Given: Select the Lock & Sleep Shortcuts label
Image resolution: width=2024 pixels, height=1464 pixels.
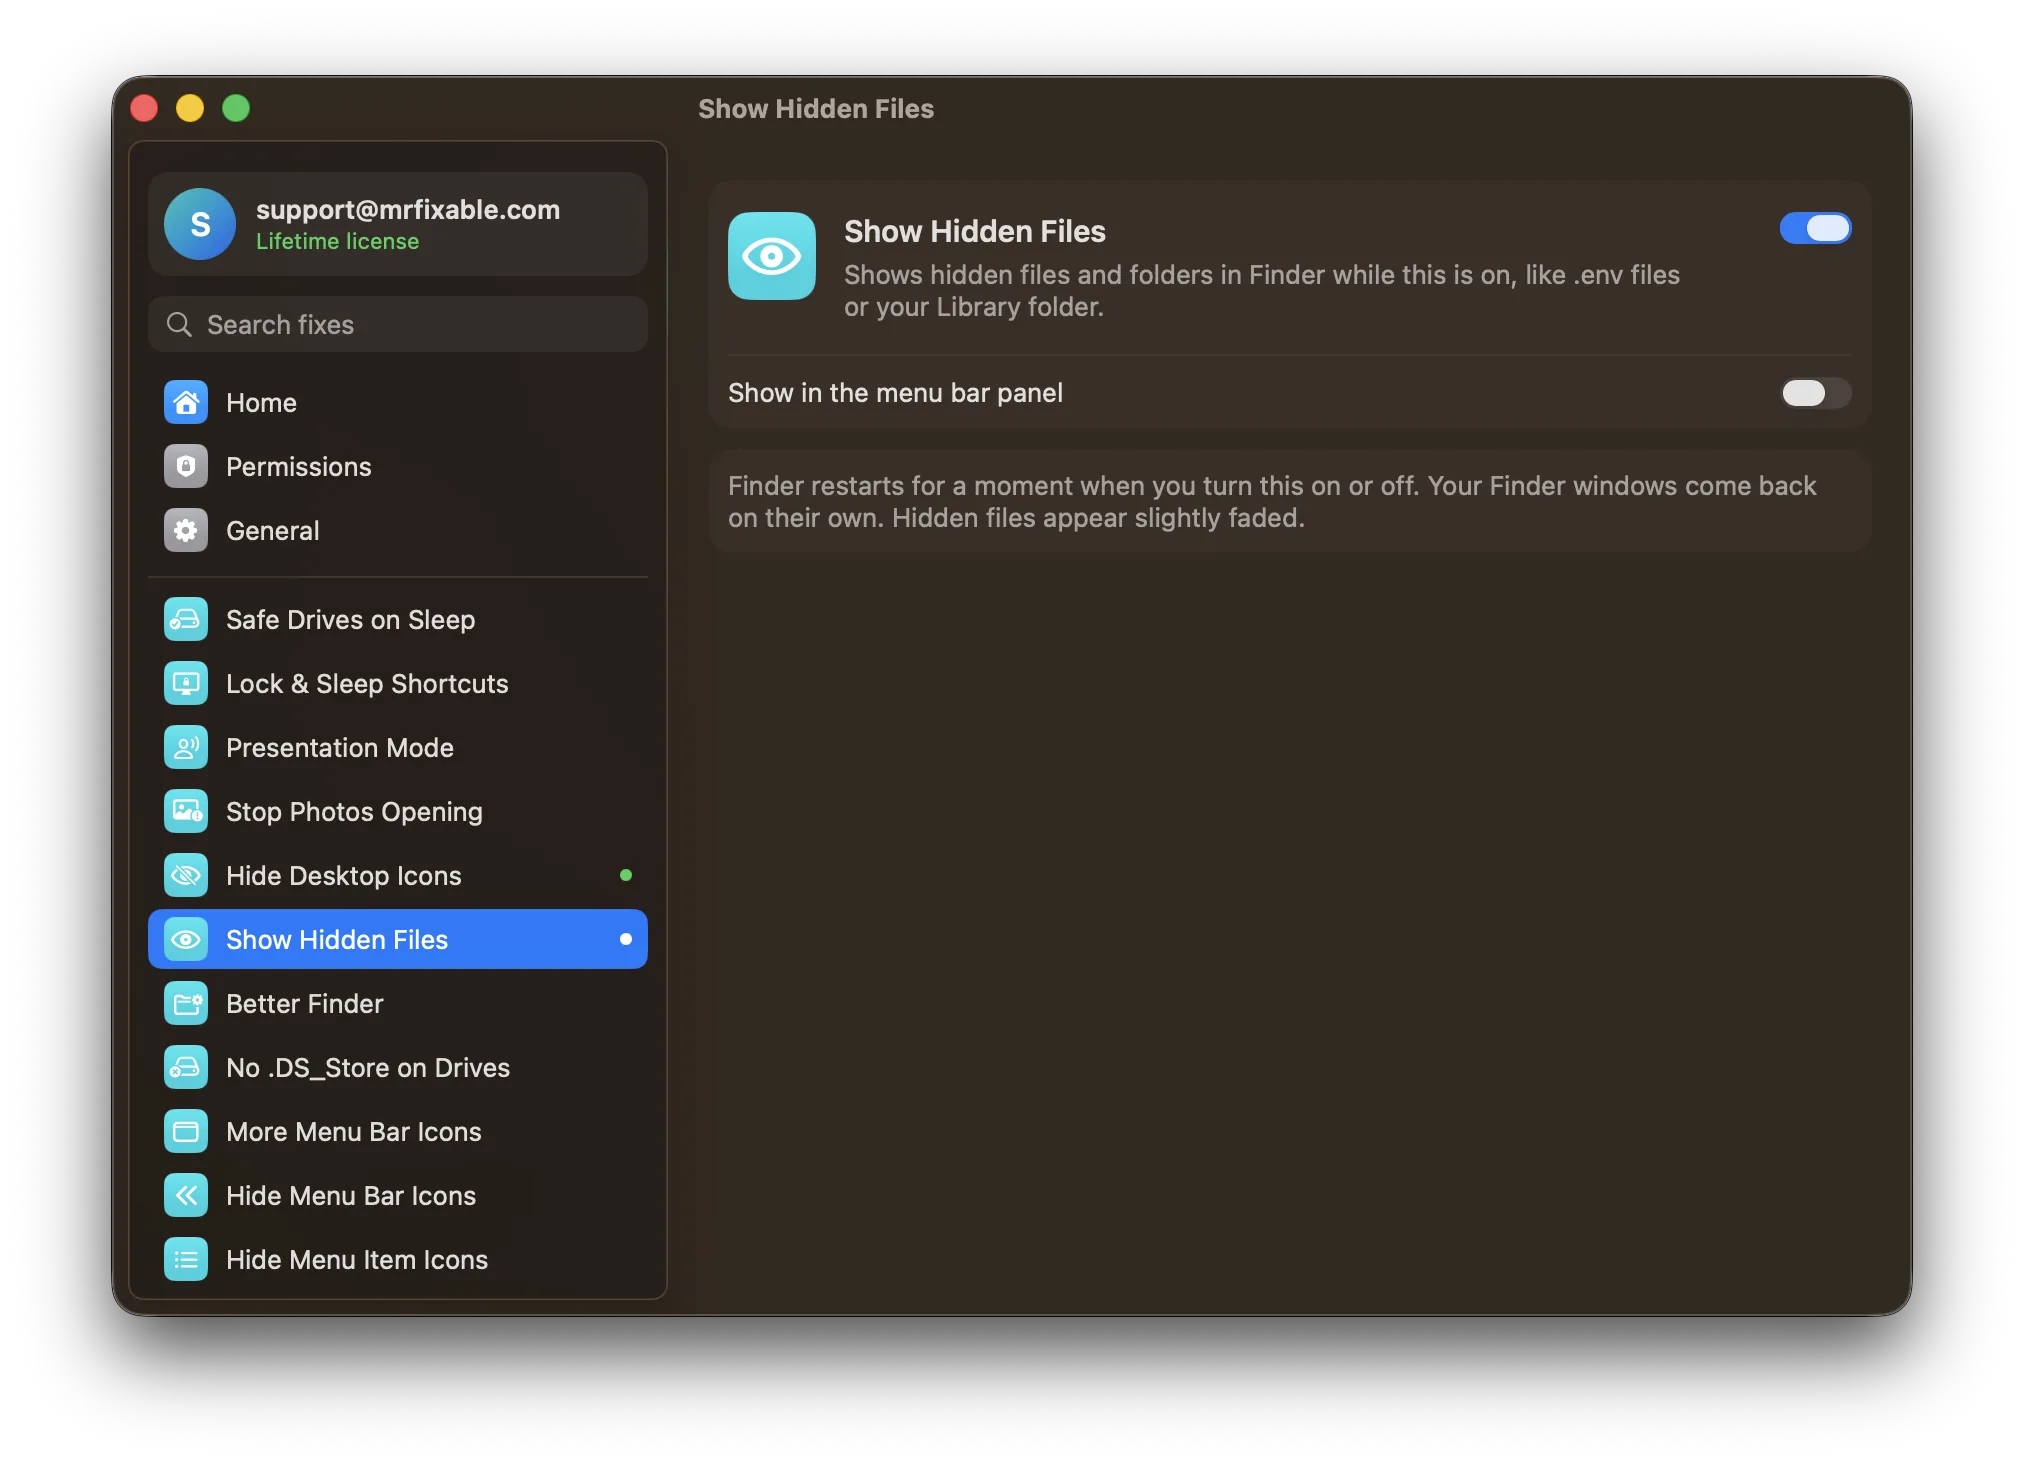Looking at the screenshot, I should pos(367,684).
